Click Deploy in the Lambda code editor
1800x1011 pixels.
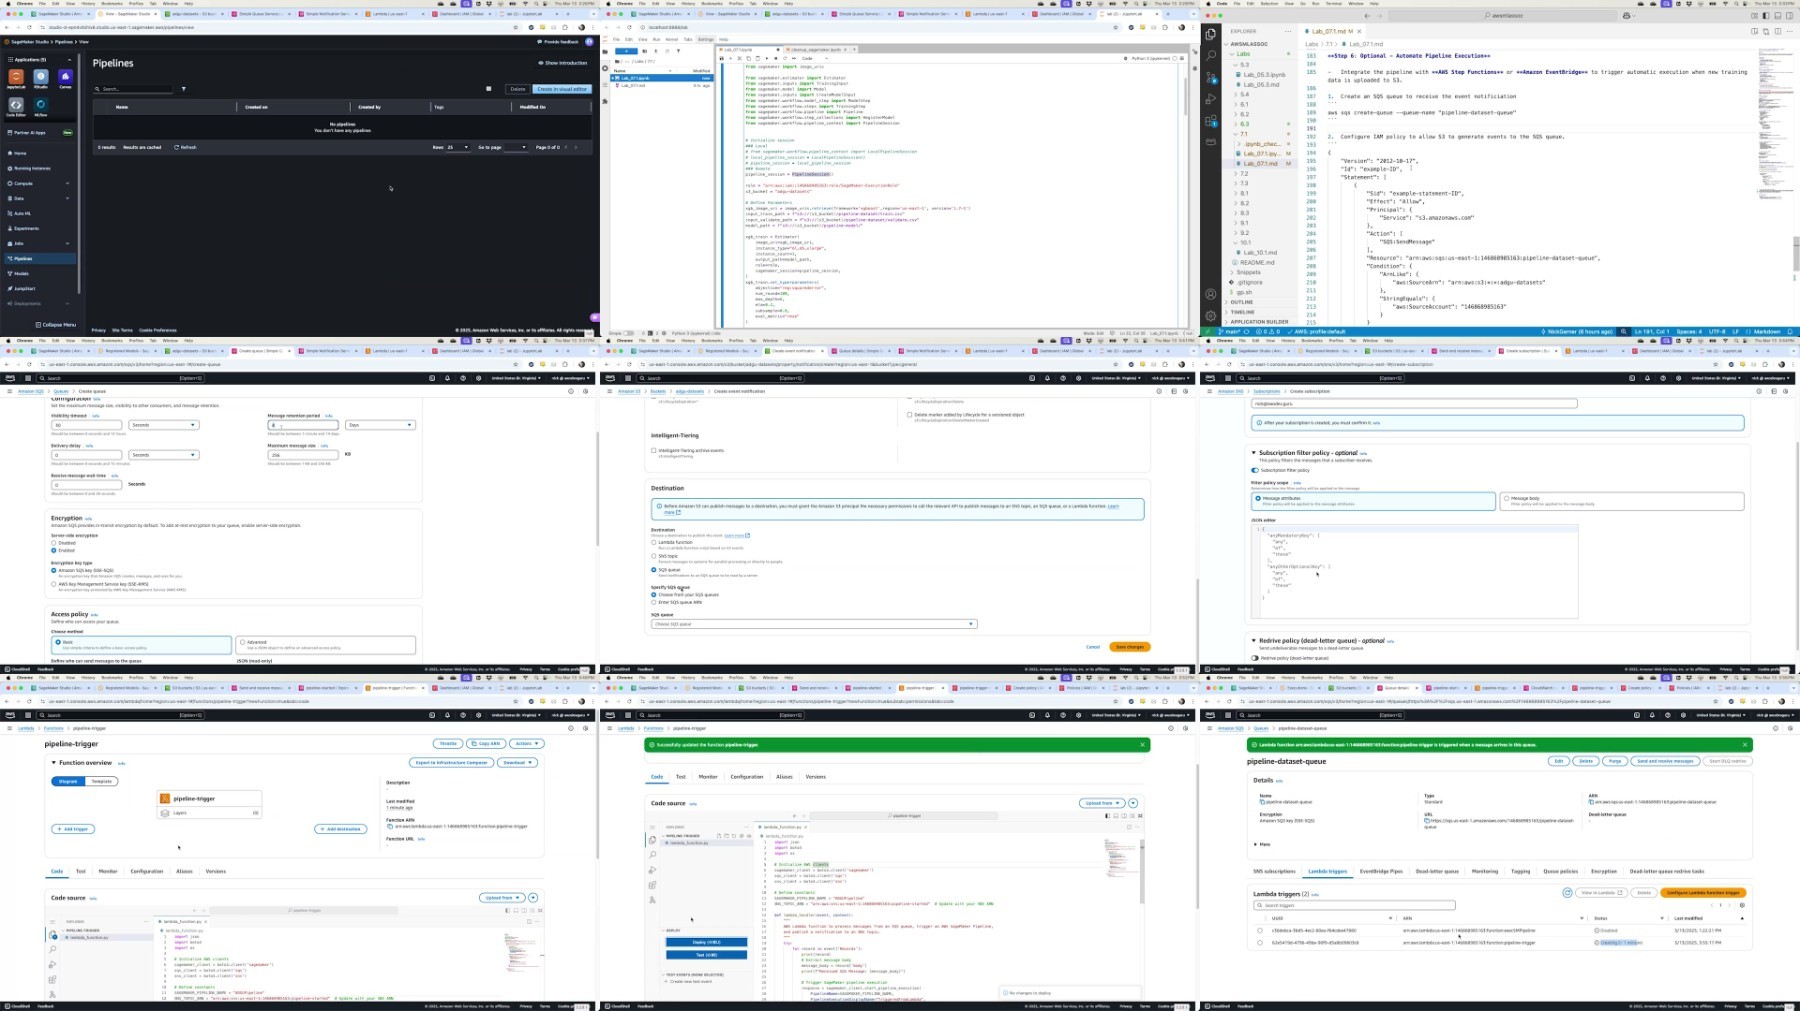[706, 942]
